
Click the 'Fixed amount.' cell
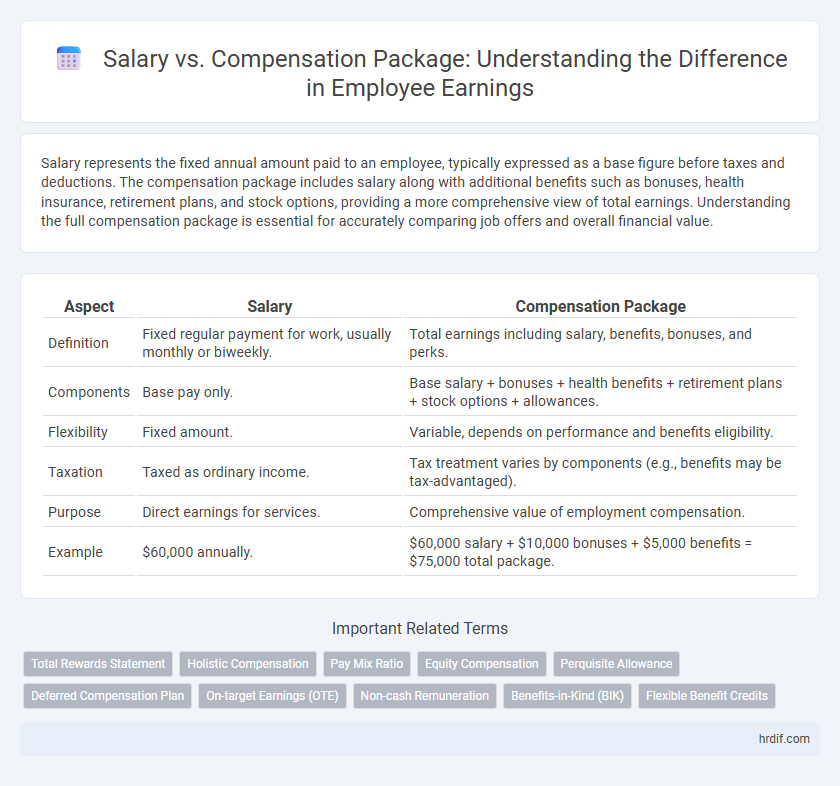[x=269, y=432]
